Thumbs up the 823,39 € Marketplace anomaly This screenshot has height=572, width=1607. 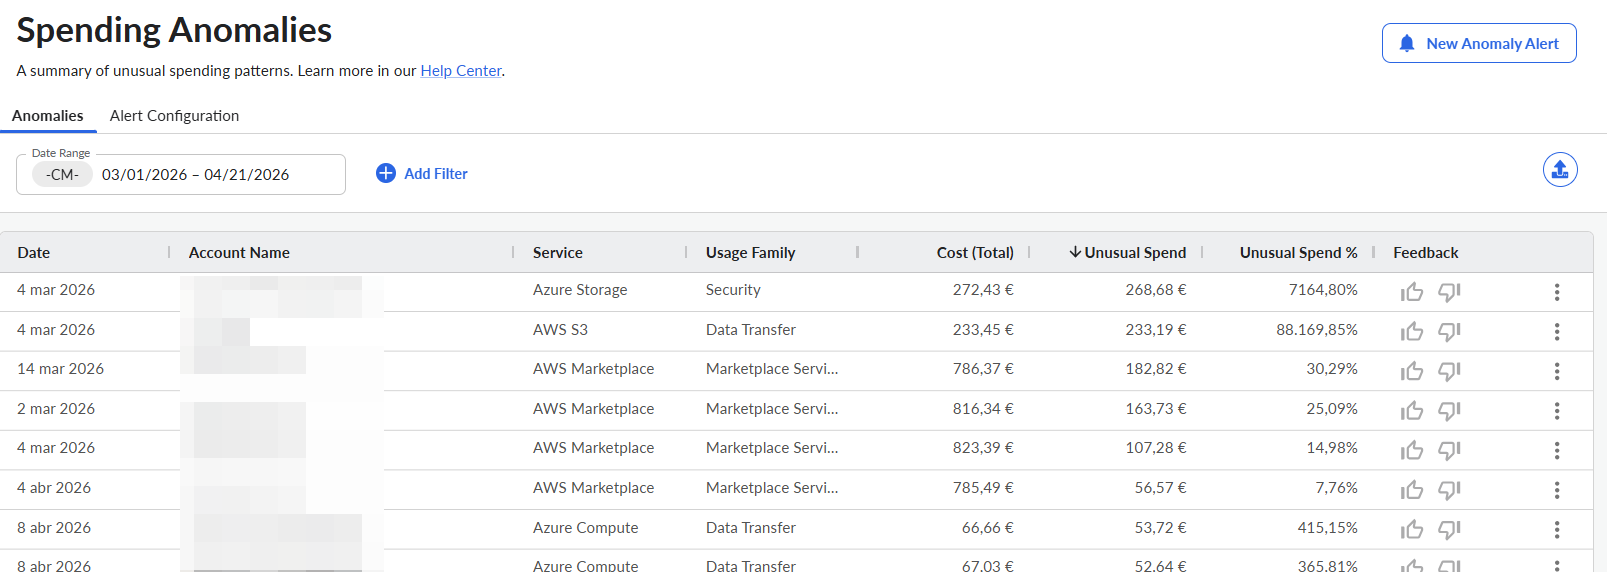tap(1412, 450)
